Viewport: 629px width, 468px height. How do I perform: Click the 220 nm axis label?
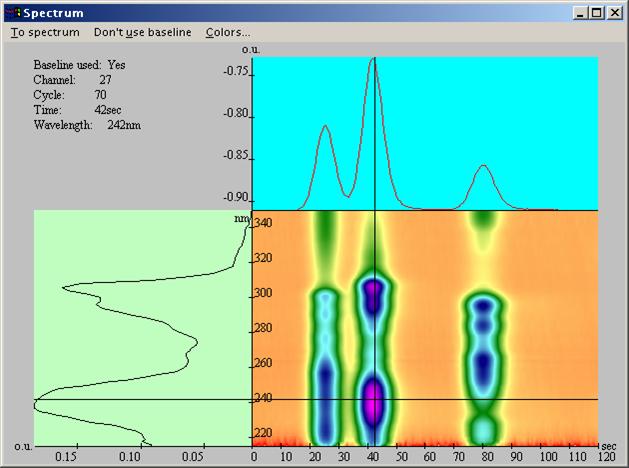[263, 433]
